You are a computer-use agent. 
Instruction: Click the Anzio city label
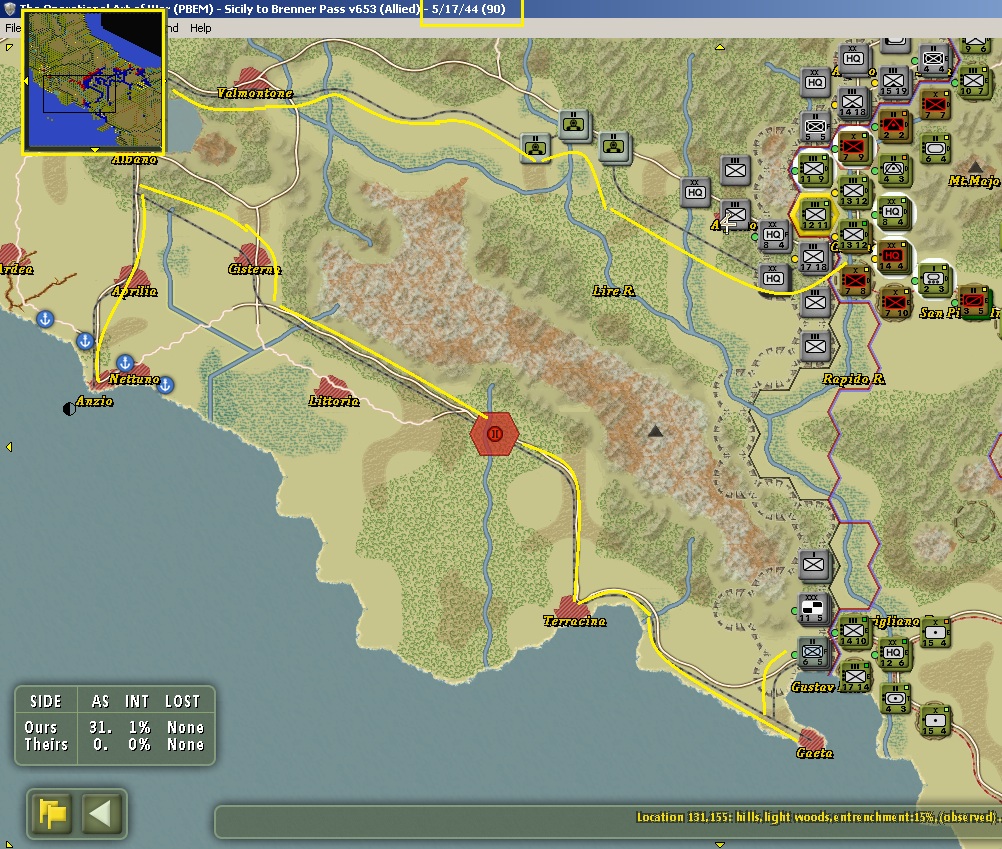tap(95, 401)
